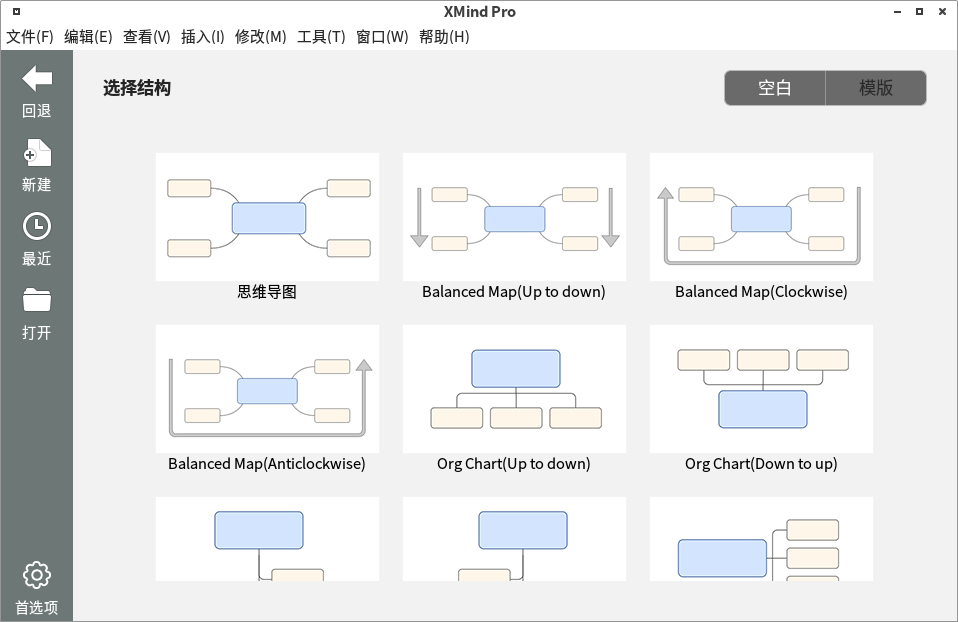Open the recent files clock icon (最近)
This screenshot has height=622, width=958.
[x=37, y=227]
